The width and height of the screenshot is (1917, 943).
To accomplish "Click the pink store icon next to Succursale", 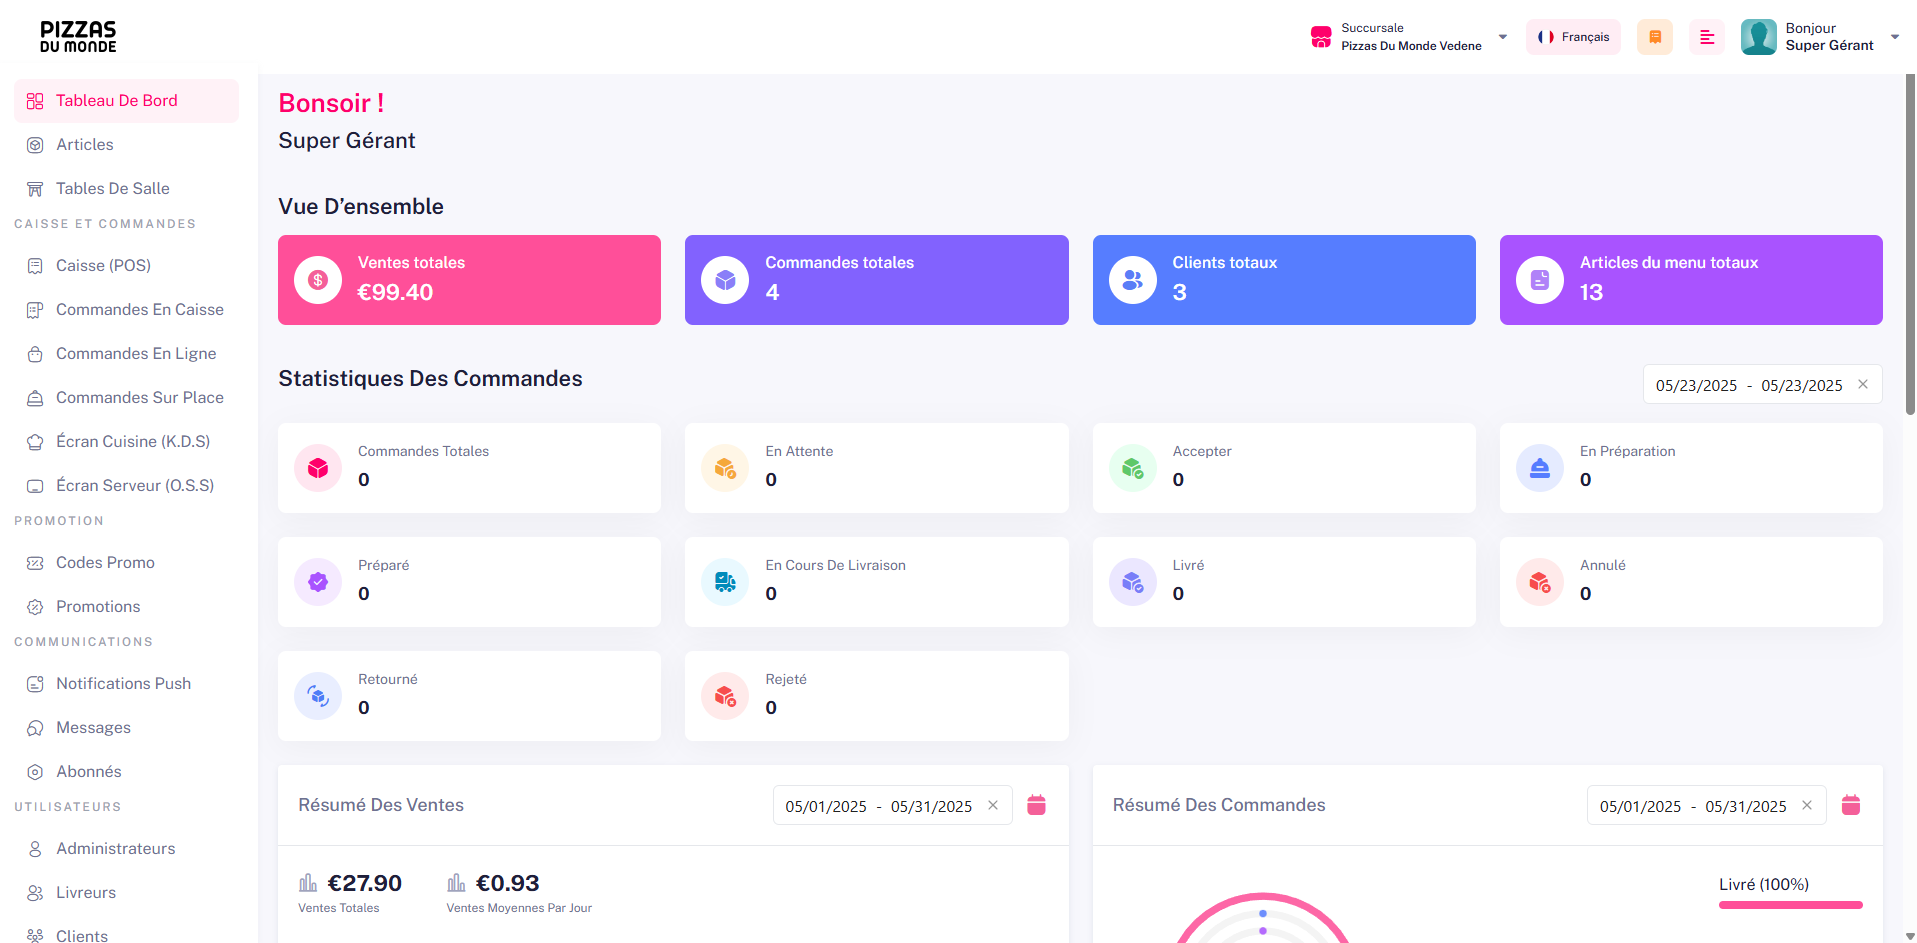I will tap(1321, 37).
